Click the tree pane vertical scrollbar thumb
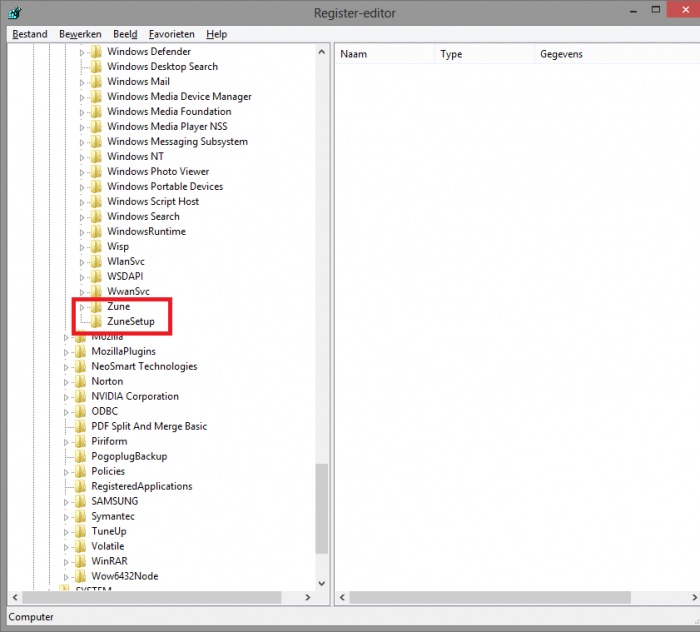This screenshot has height=632, width=700. [321, 509]
